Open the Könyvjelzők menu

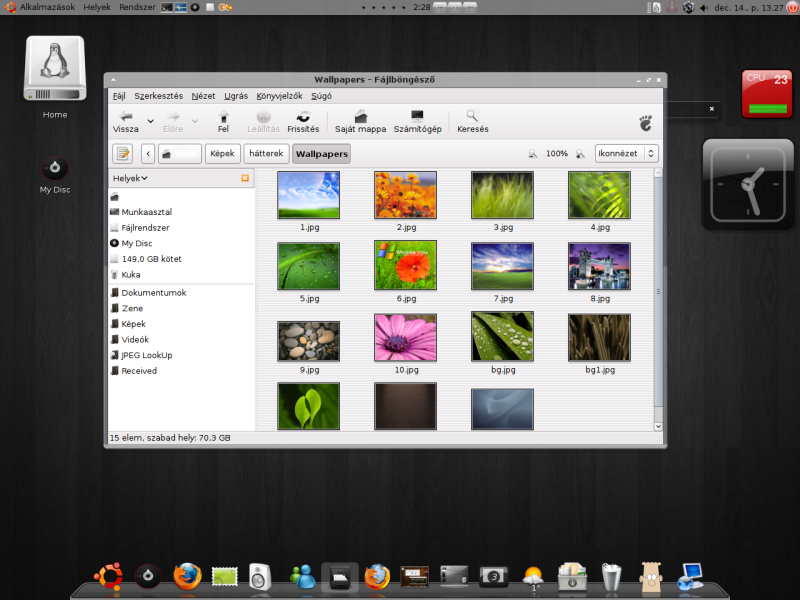(x=279, y=96)
